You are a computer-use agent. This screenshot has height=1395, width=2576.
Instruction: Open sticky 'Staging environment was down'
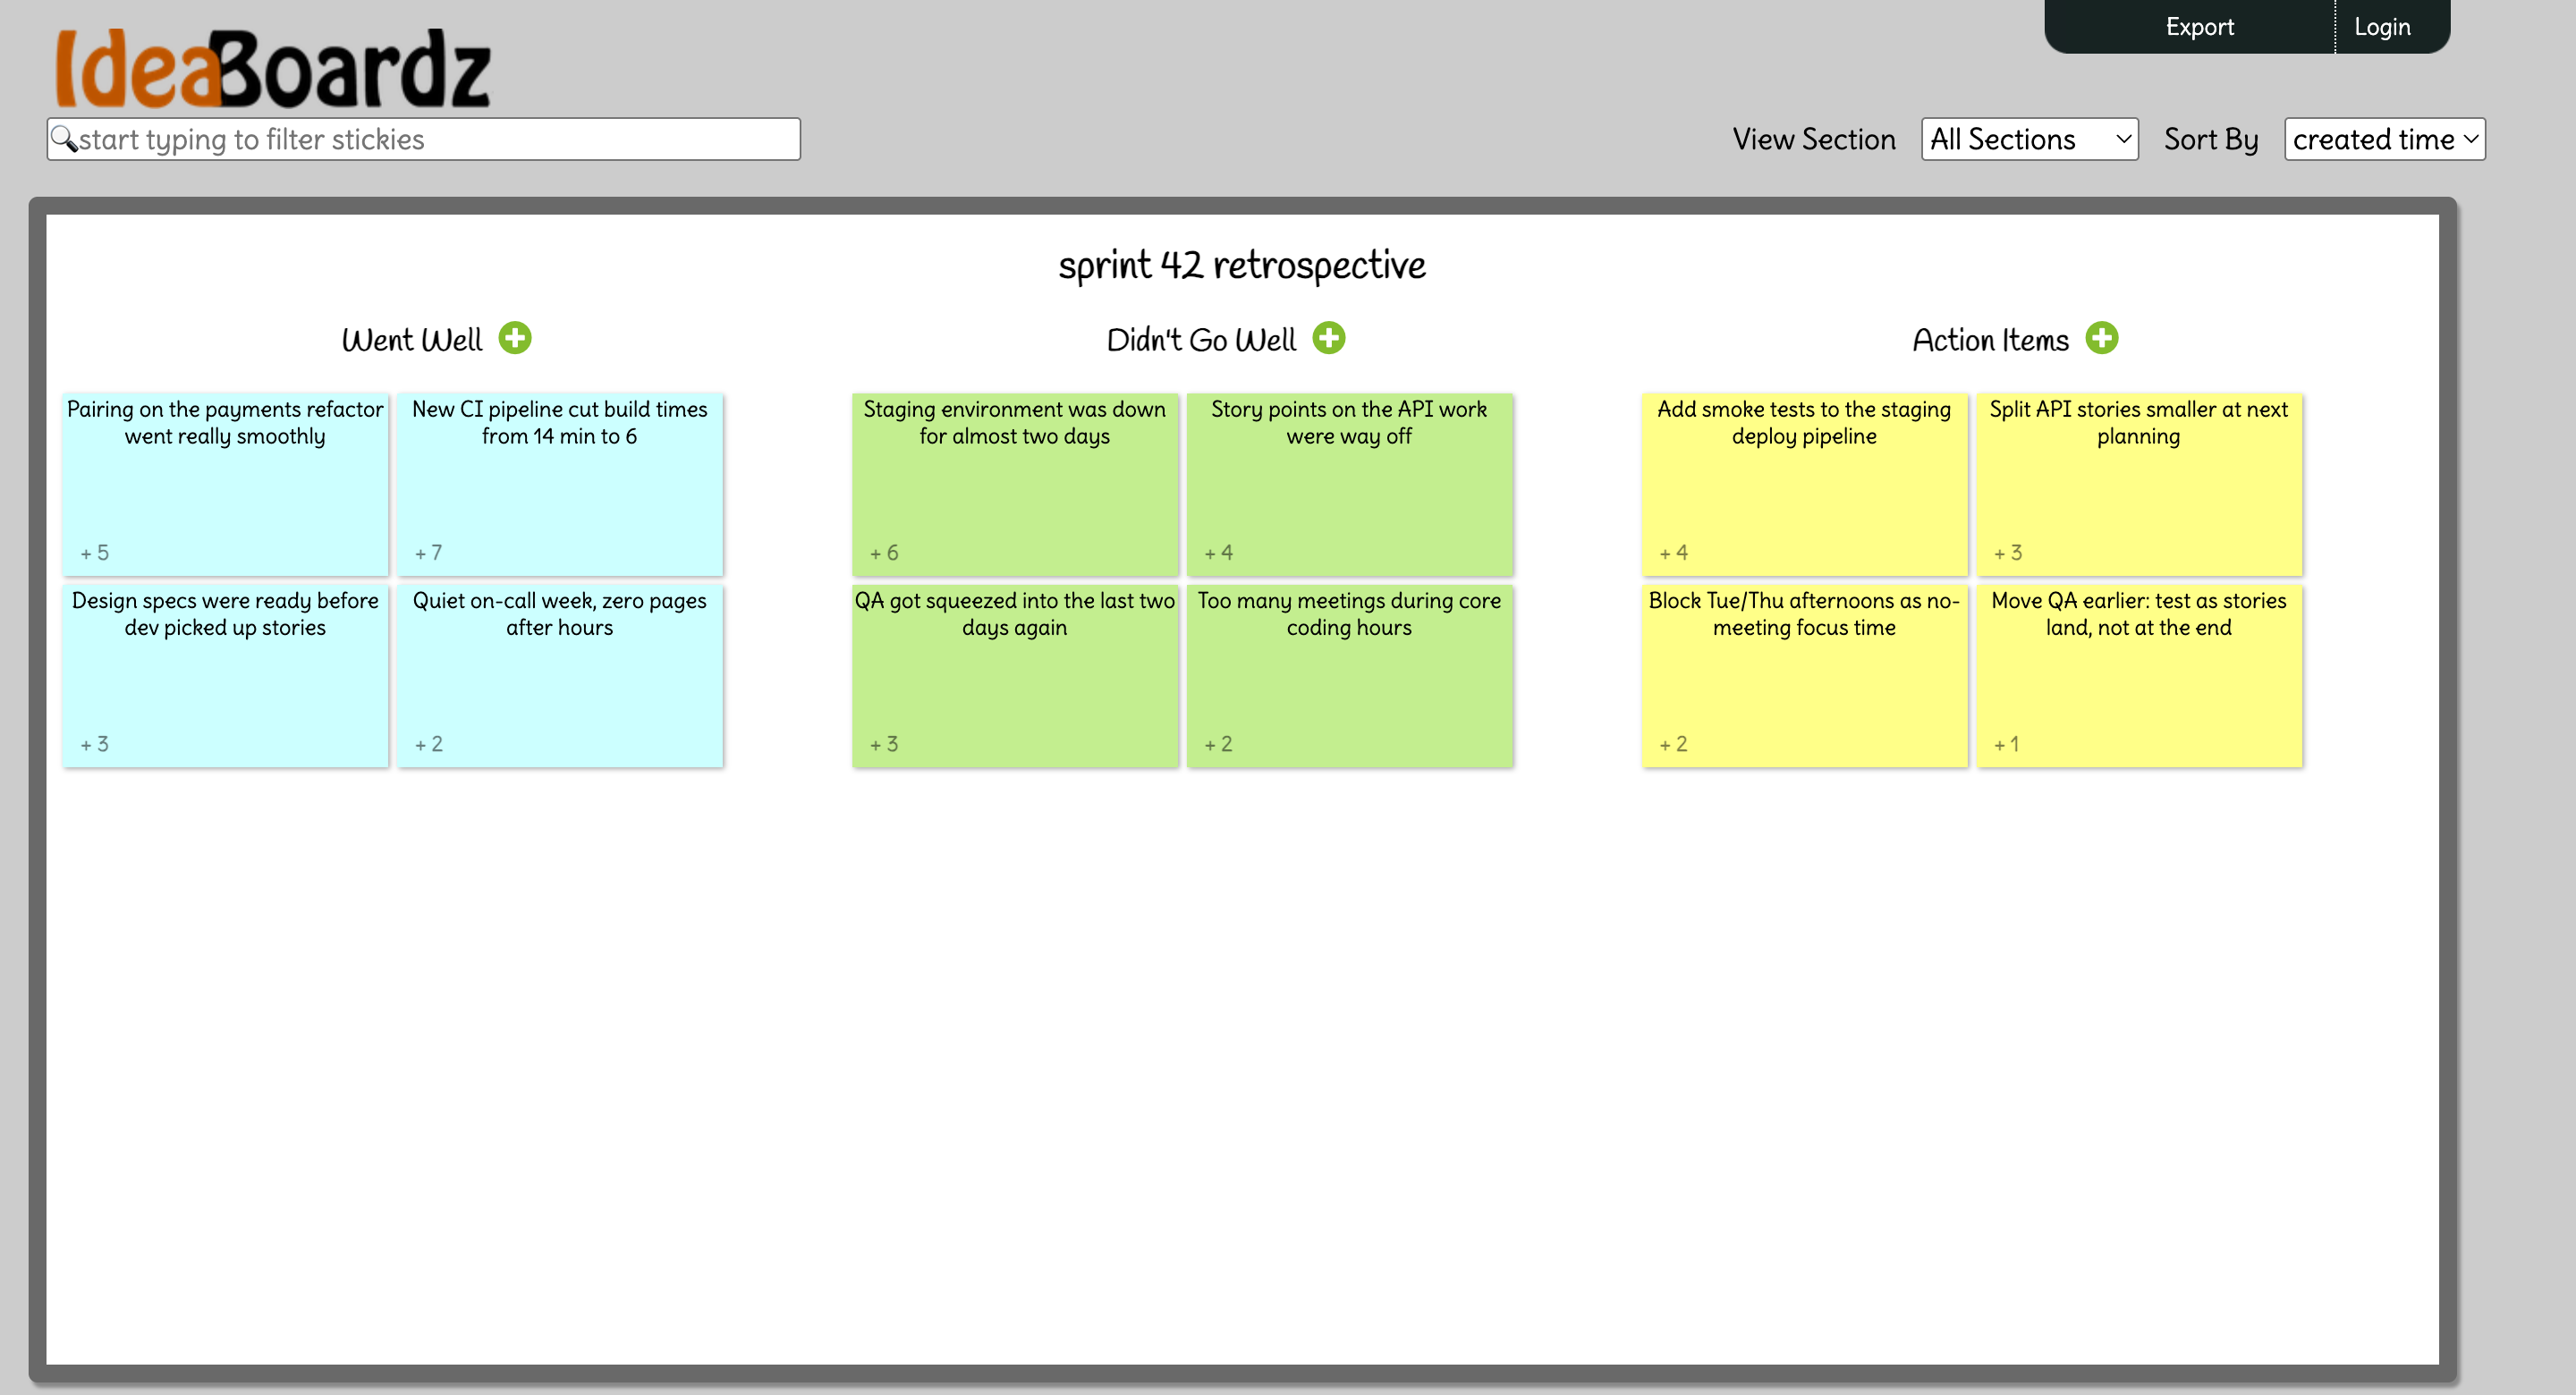coord(1015,484)
